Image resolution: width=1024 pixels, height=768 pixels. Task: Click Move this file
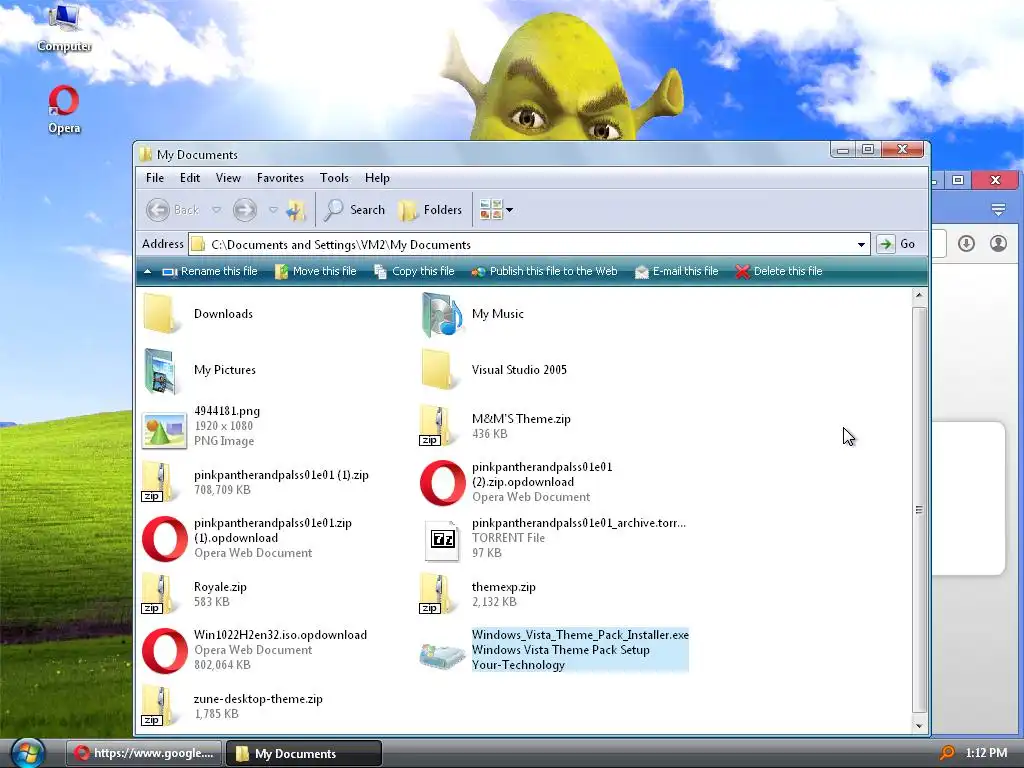[x=316, y=271]
